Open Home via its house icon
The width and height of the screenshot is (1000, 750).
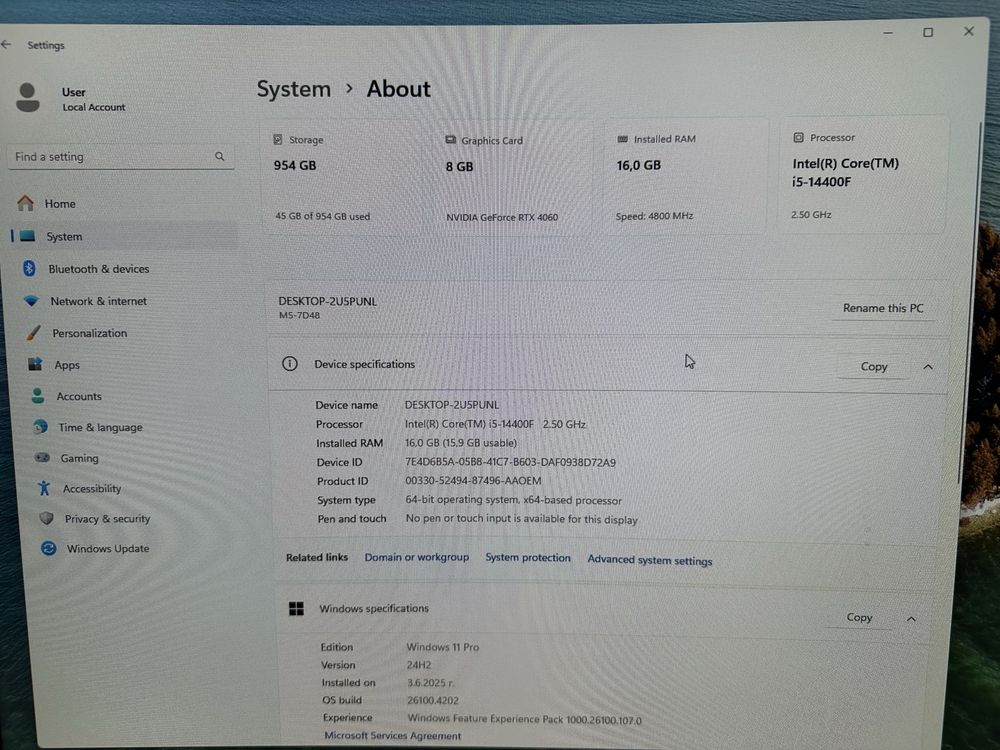tap(26, 203)
